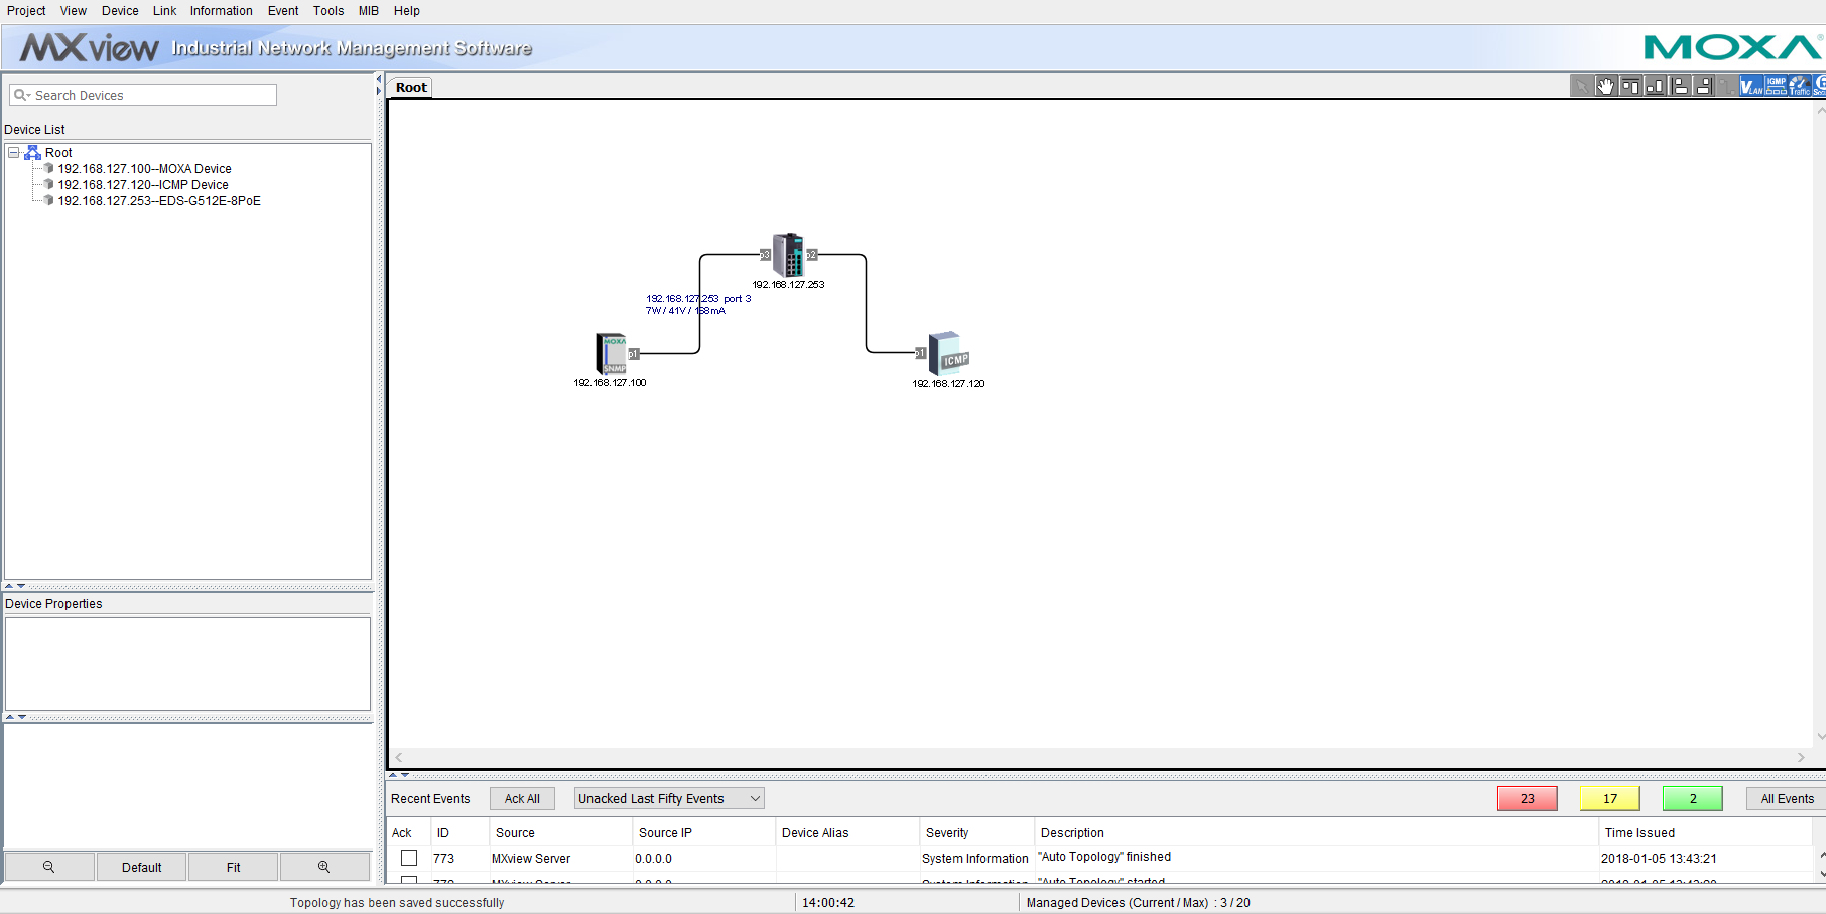Select the MOXA SNMP device icon 192.168.127.100

coord(611,354)
